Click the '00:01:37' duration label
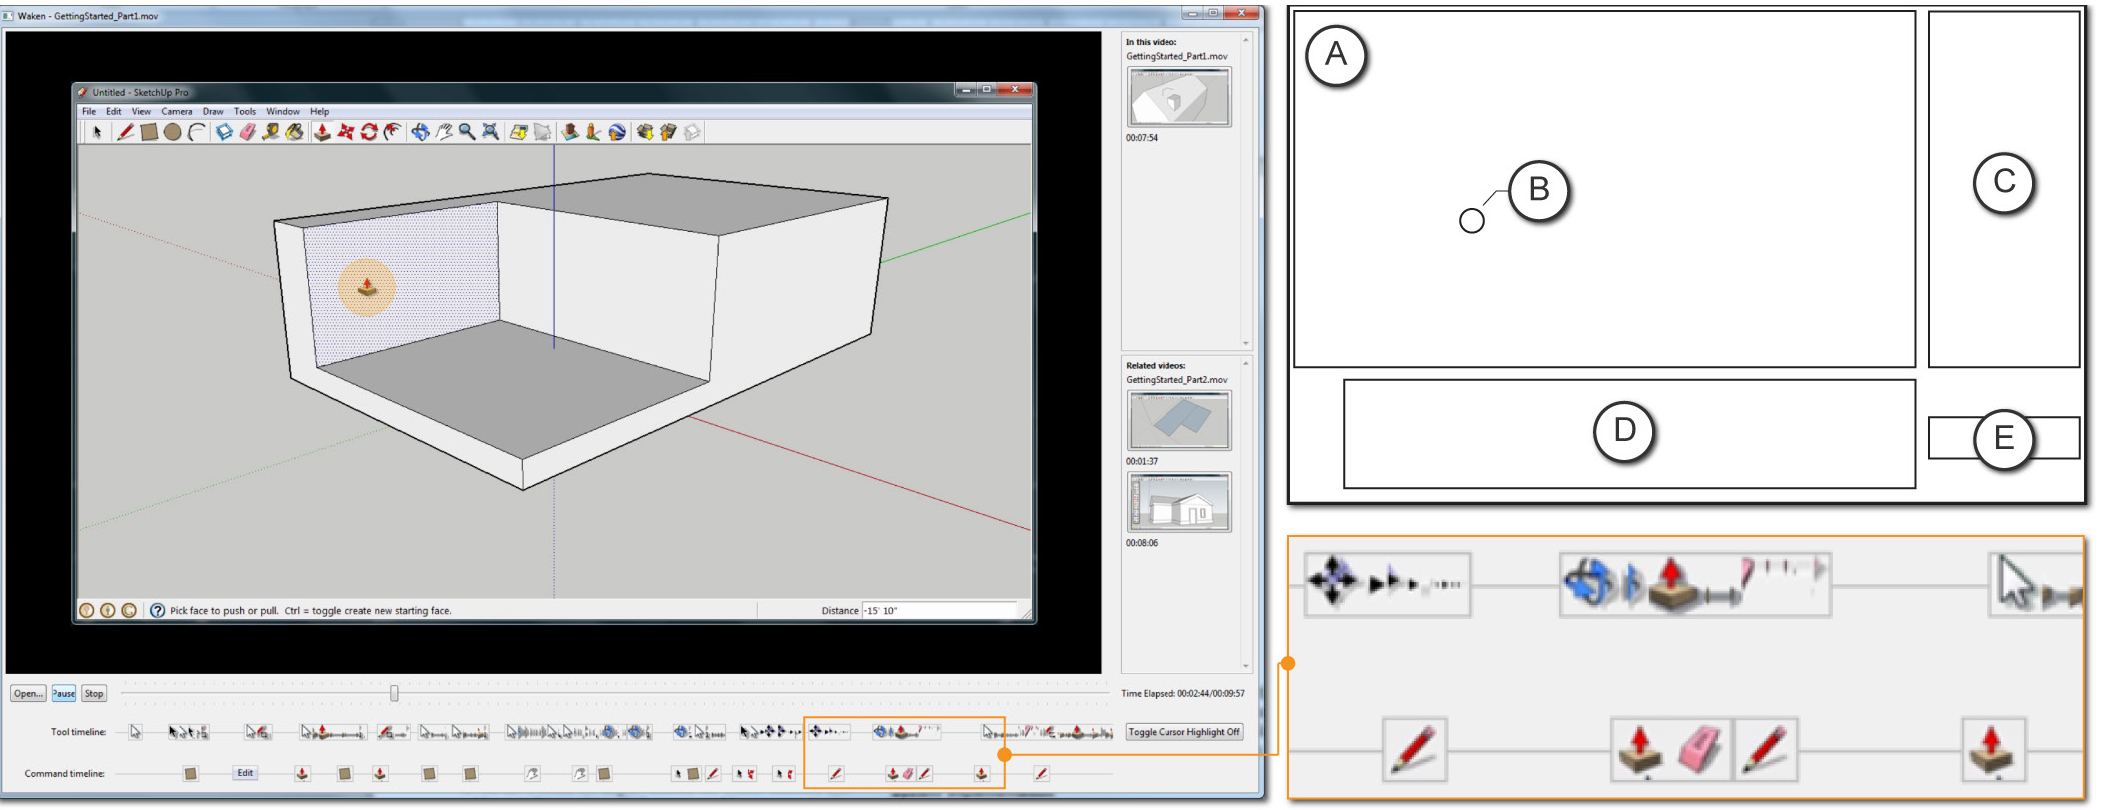This screenshot has height=810, width=2105. [1142, 462]
